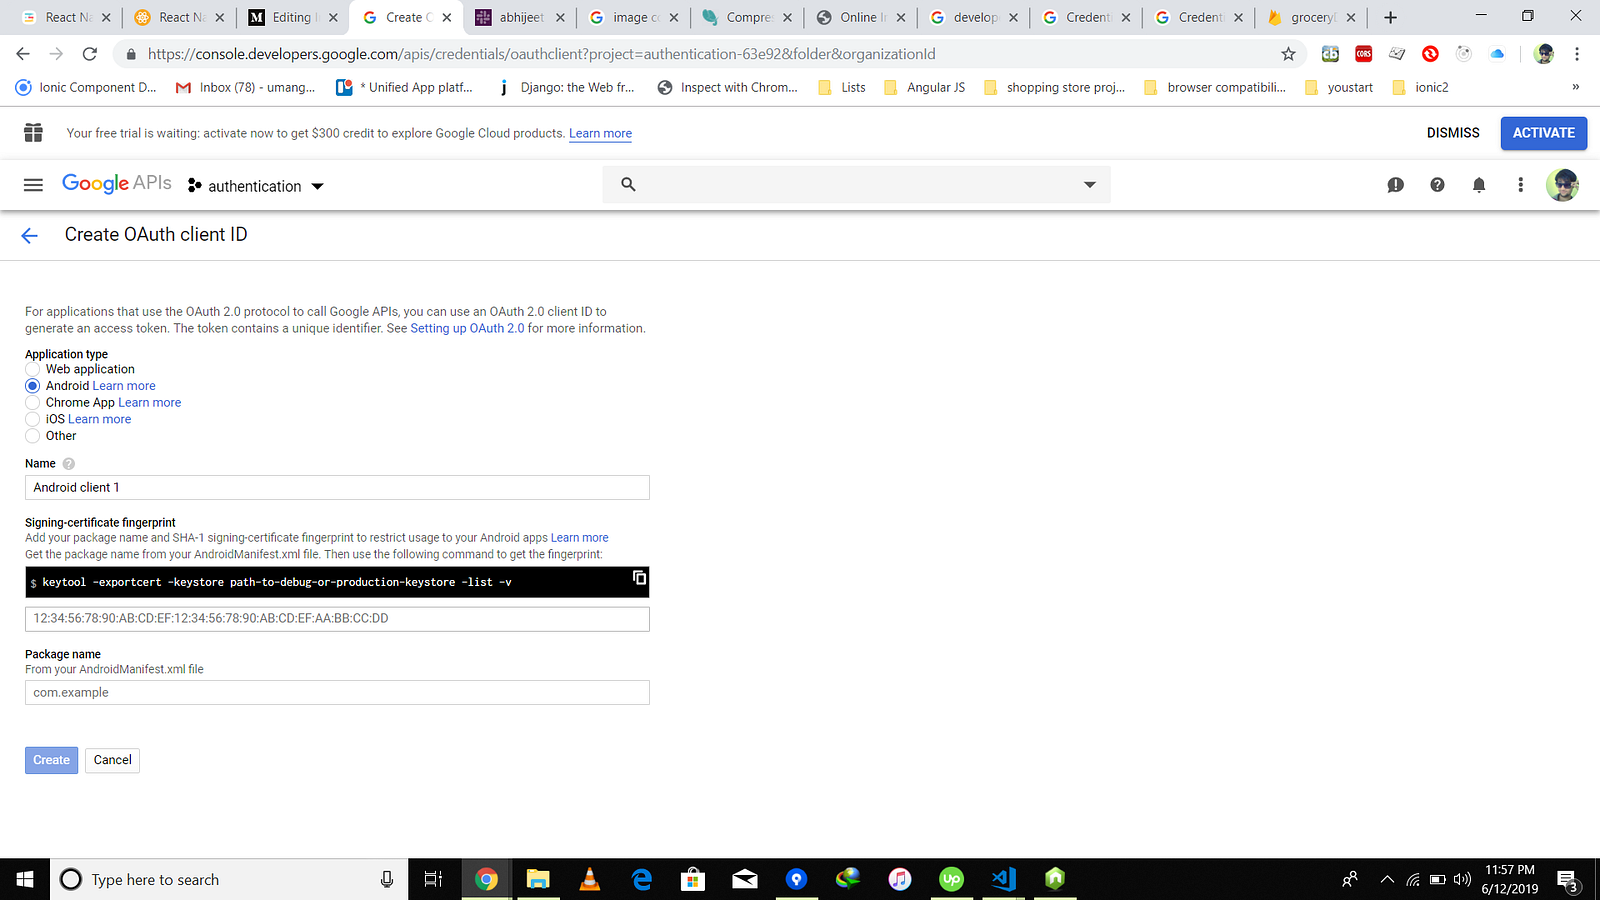
Task: Open File Explorer from the taskbar
Action: (x=538, y=879)
